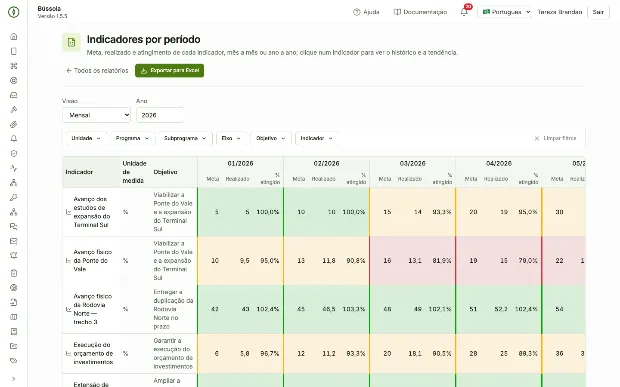The height and width of the screenshot is (387, 620).
Task: Click the 04/2026 period header
Action: (499, 163)
